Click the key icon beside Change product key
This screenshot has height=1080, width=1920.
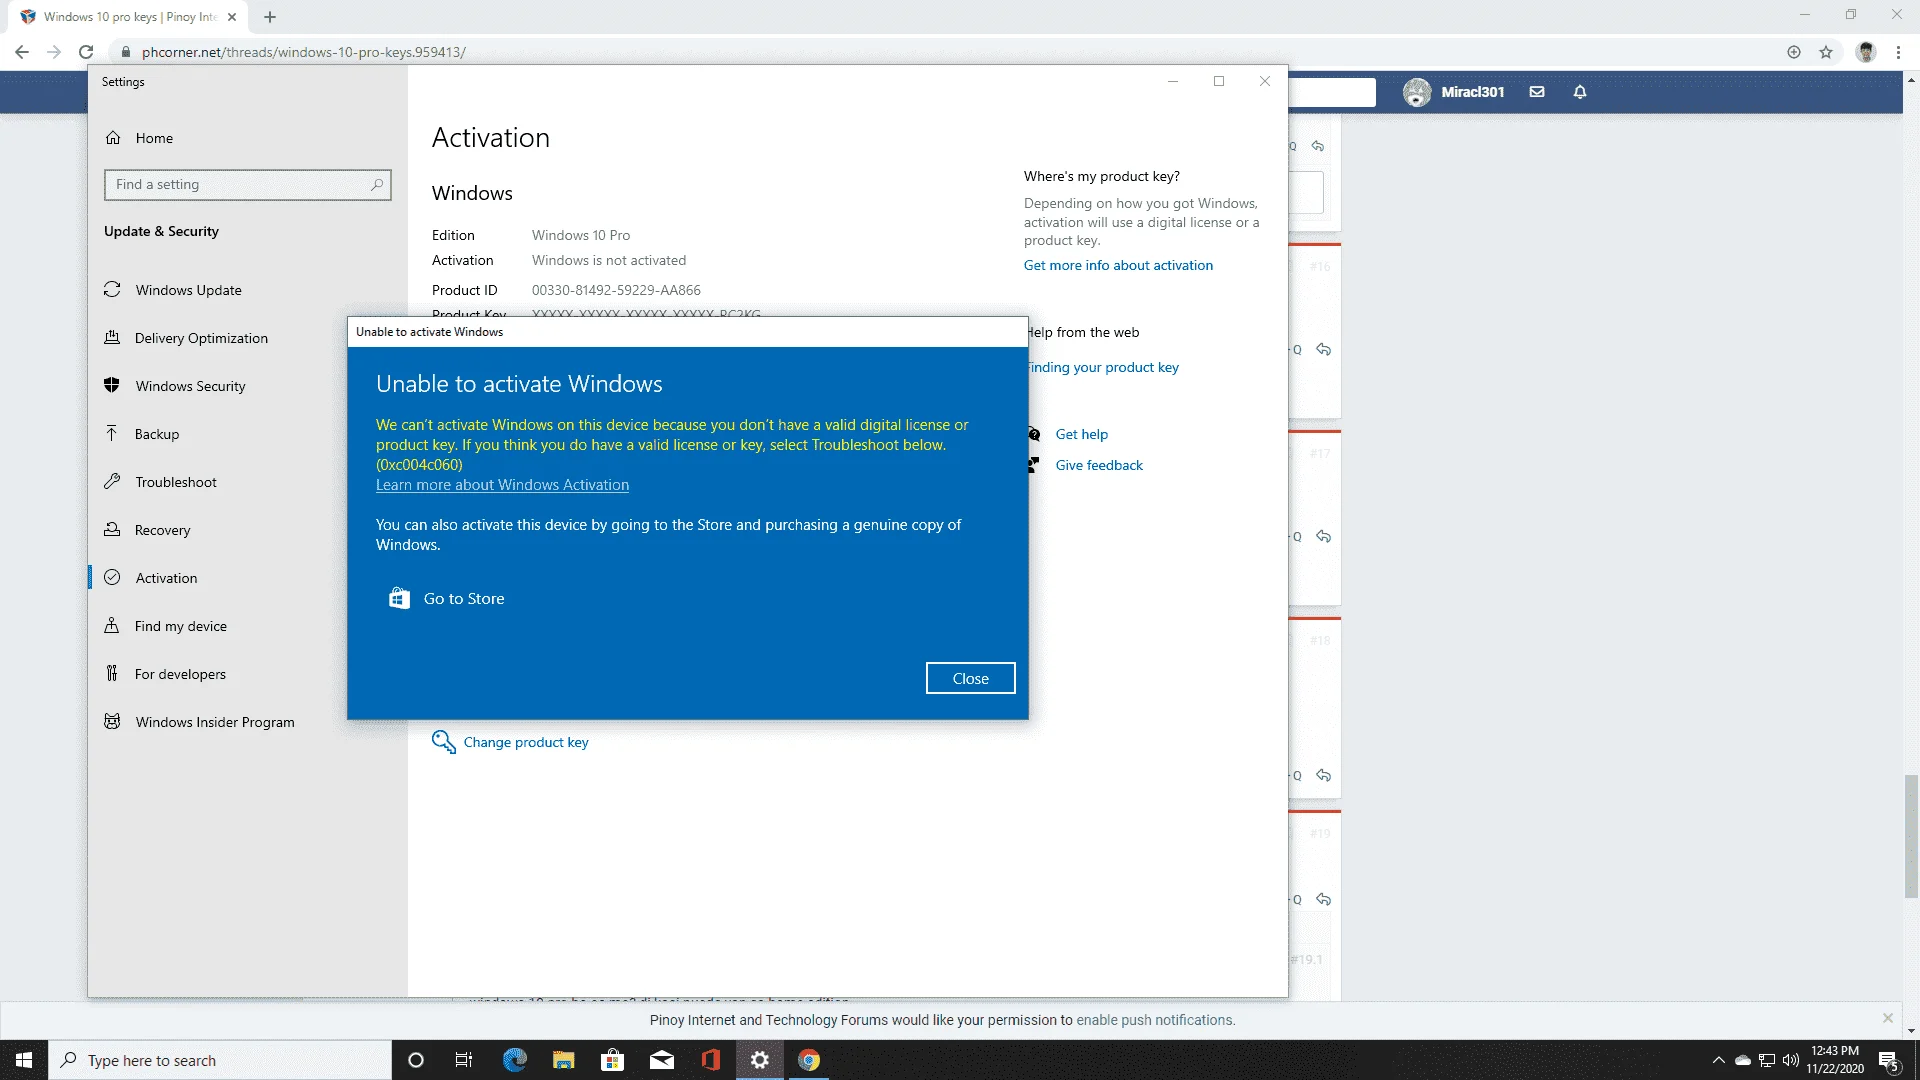pos(443,741)
